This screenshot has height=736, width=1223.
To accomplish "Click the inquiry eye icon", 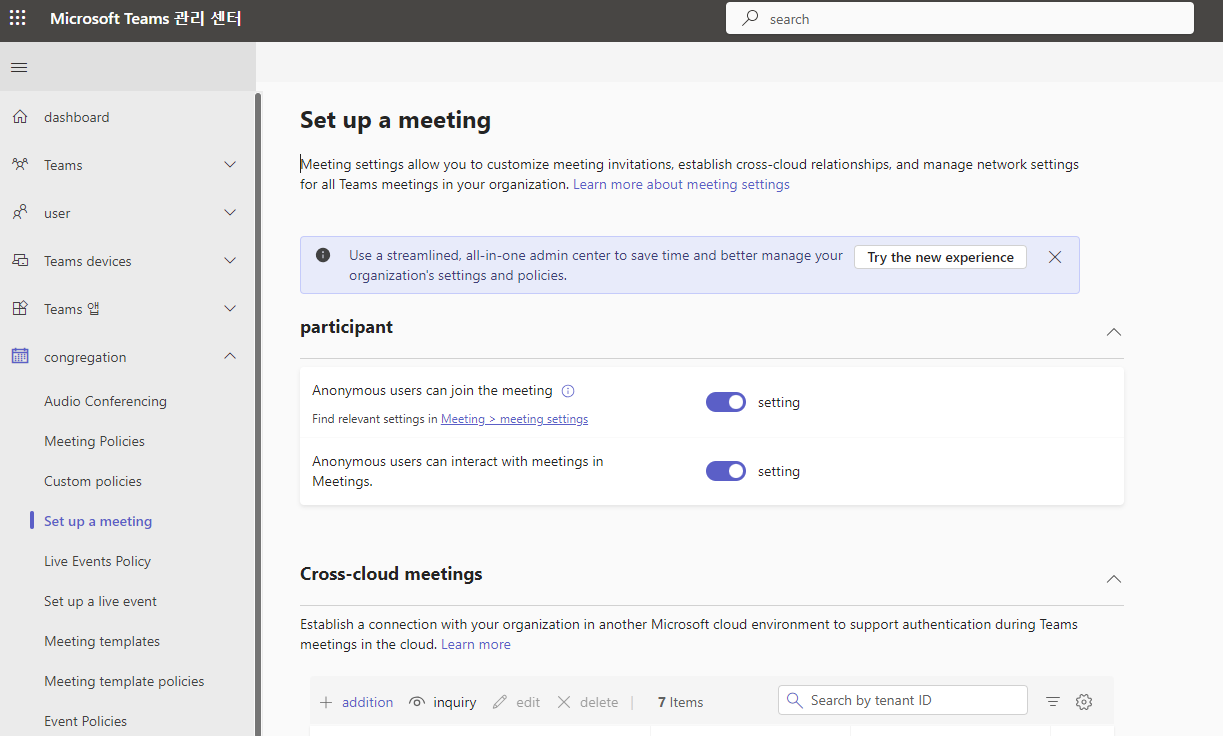I will point(417,702).
